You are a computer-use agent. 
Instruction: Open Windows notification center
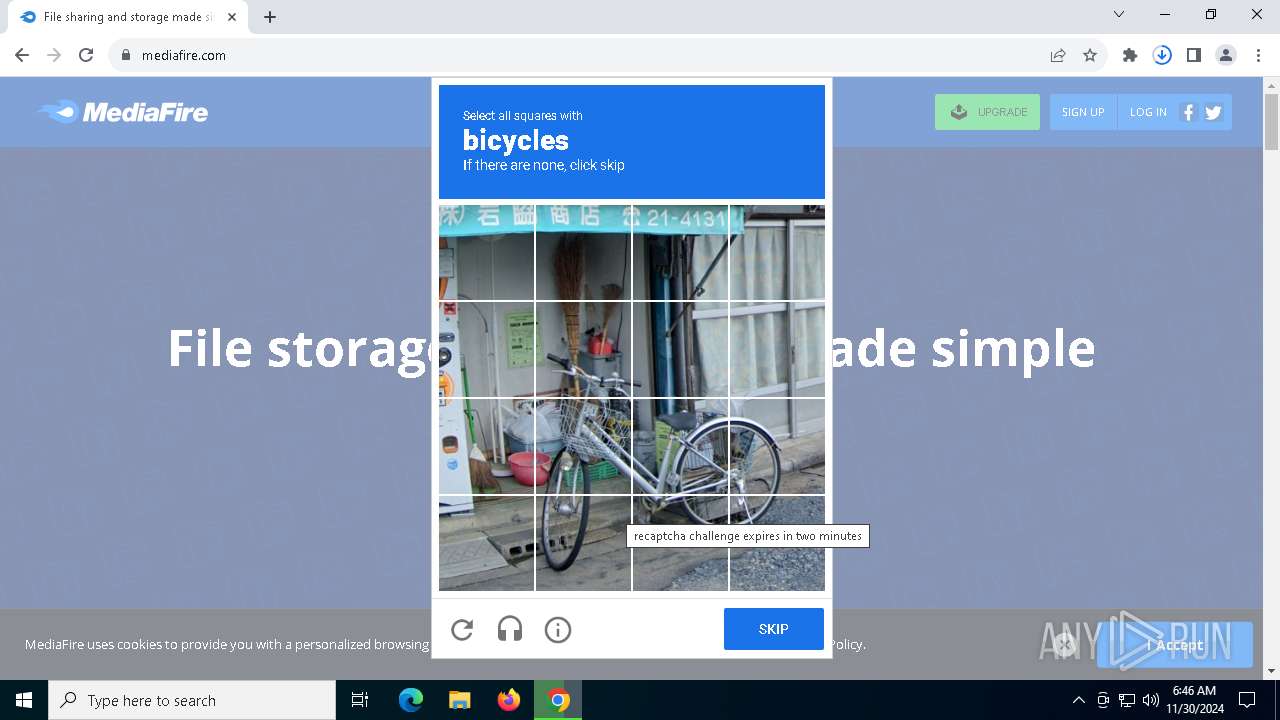click(x=1247, y=700)
